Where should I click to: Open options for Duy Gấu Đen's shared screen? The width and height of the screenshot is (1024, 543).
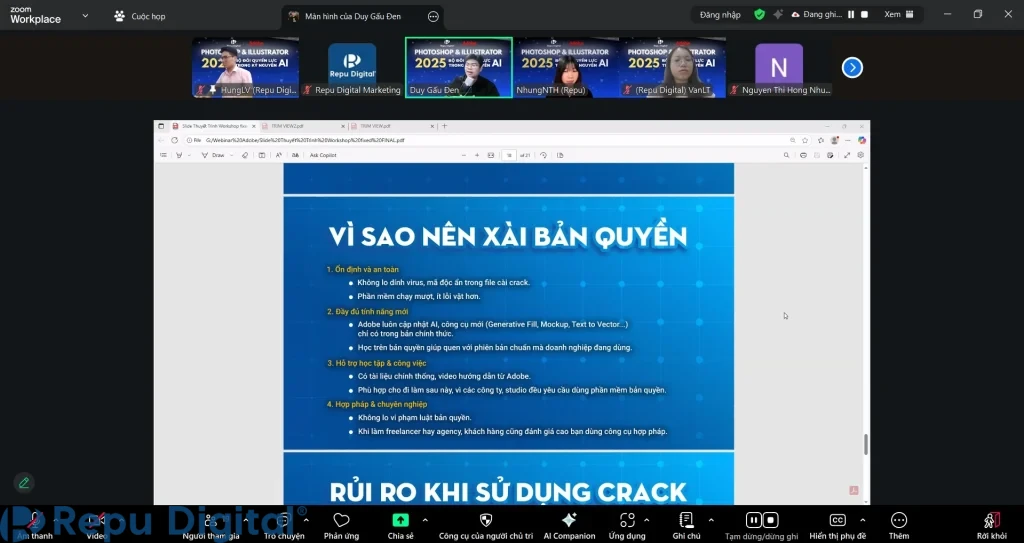coord(432,16)
